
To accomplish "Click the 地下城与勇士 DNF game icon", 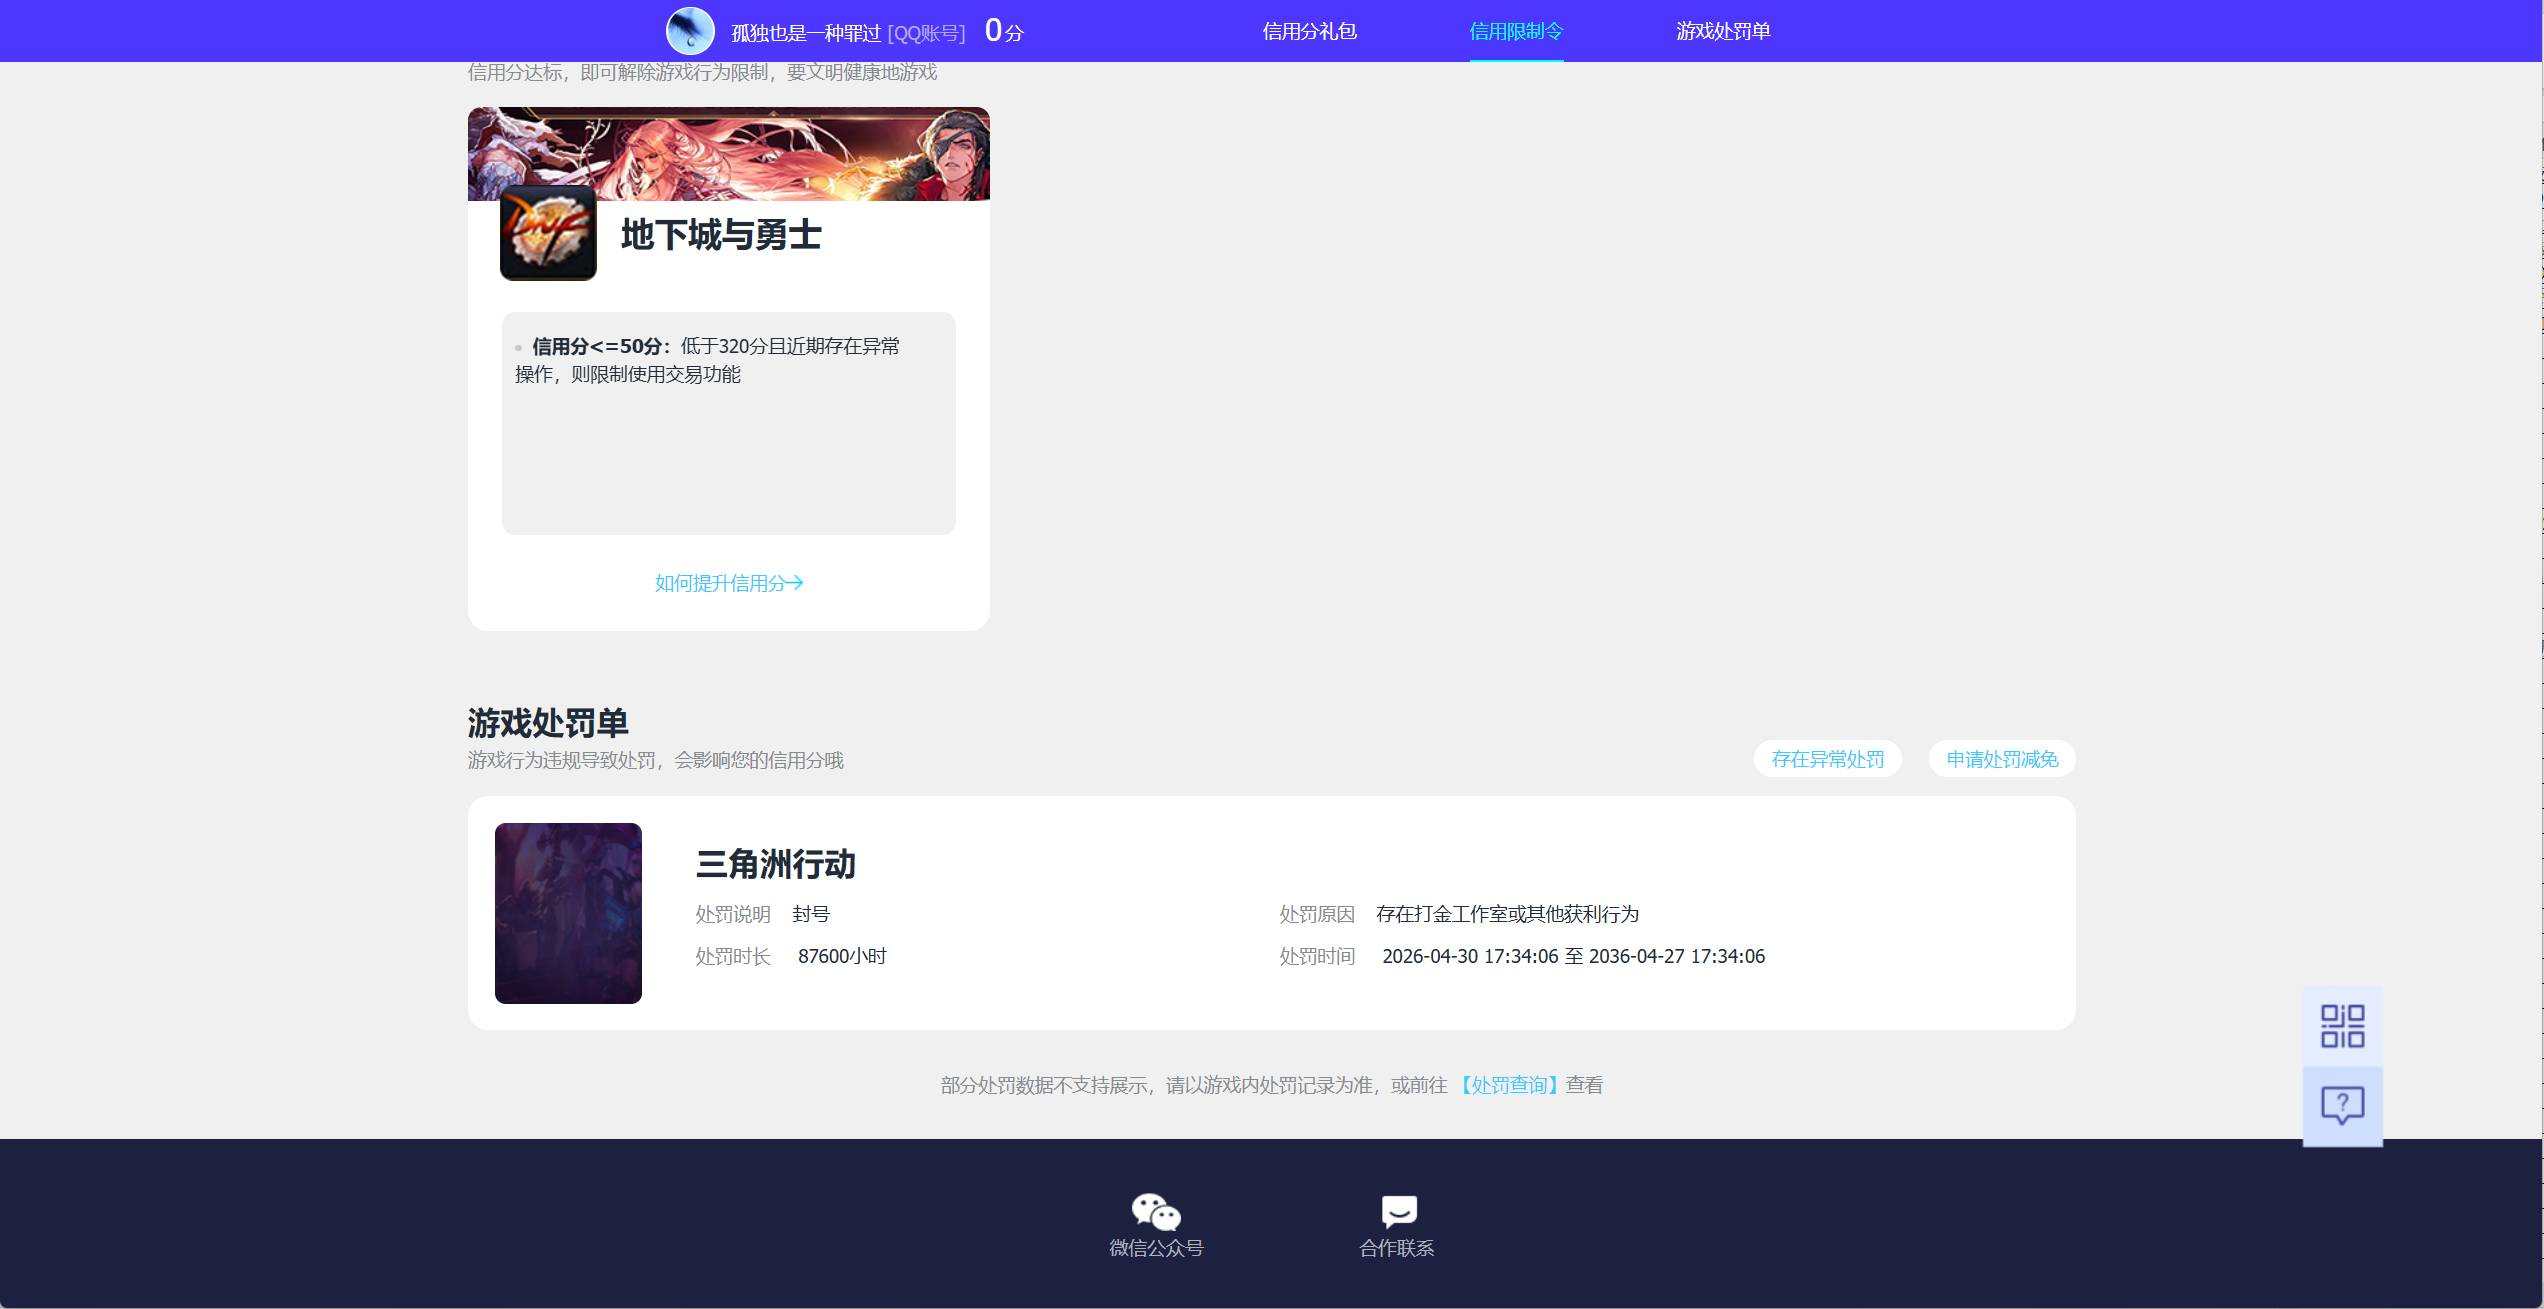I will (x=548, y=233).
